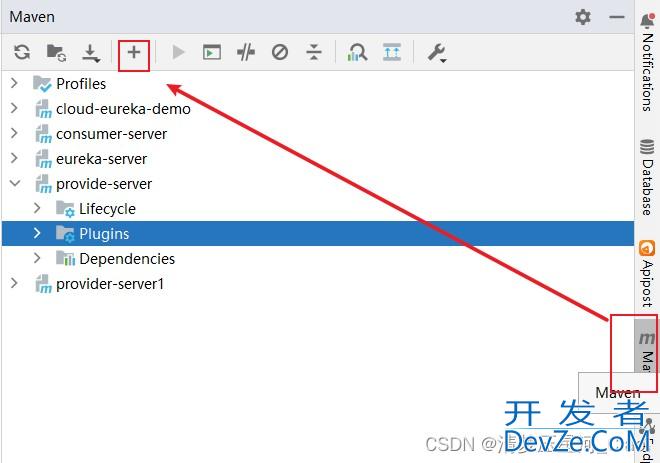660x463 pixels.
Task: Hide the Maven tool window
Action: click(x=617, y=17)
